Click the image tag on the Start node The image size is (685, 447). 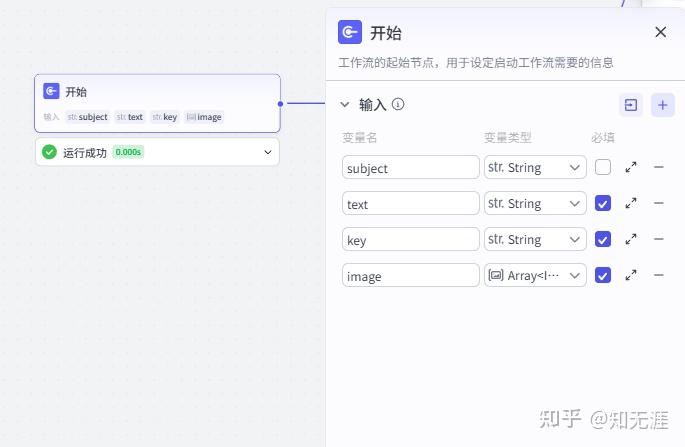204,117
